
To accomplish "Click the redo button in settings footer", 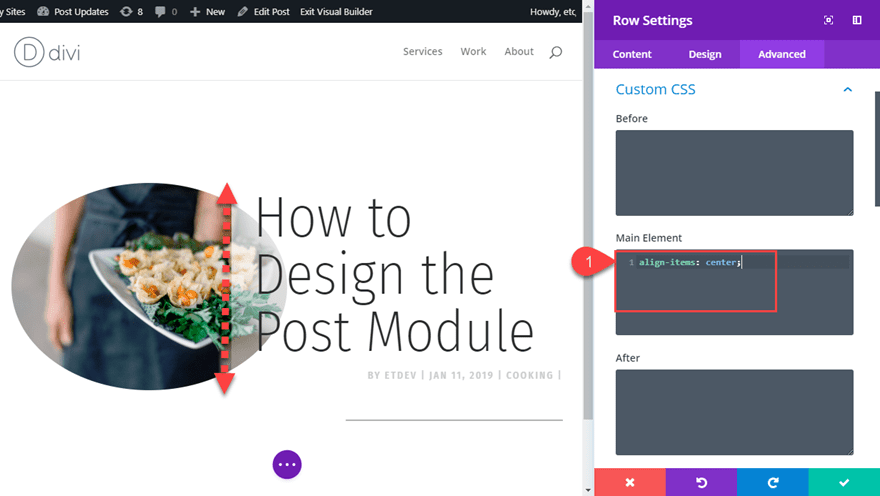I will [x=773, y=482].
